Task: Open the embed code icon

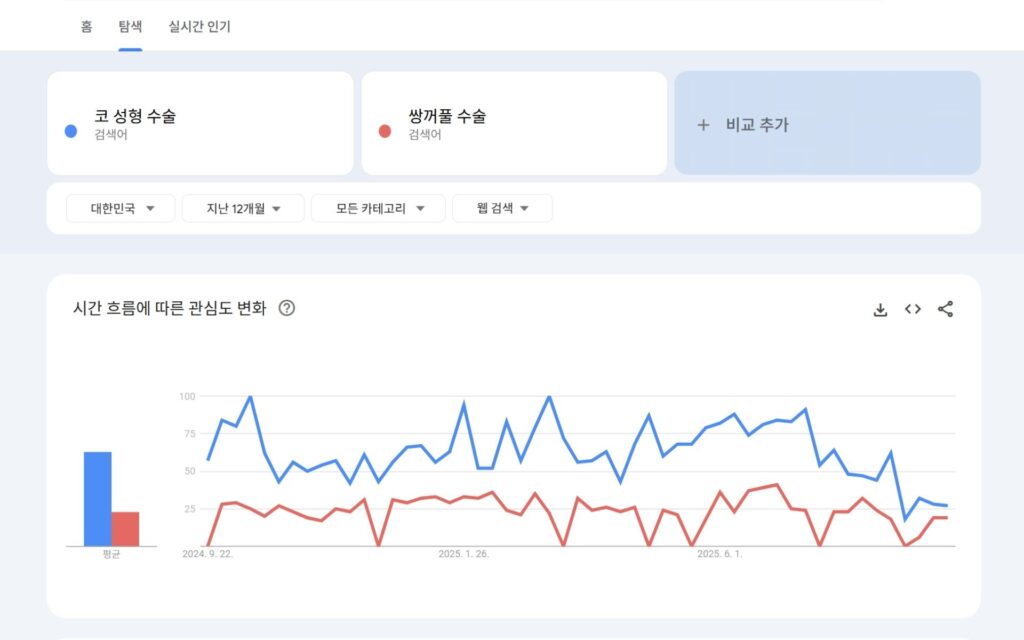Action: (x=912, y=309)
